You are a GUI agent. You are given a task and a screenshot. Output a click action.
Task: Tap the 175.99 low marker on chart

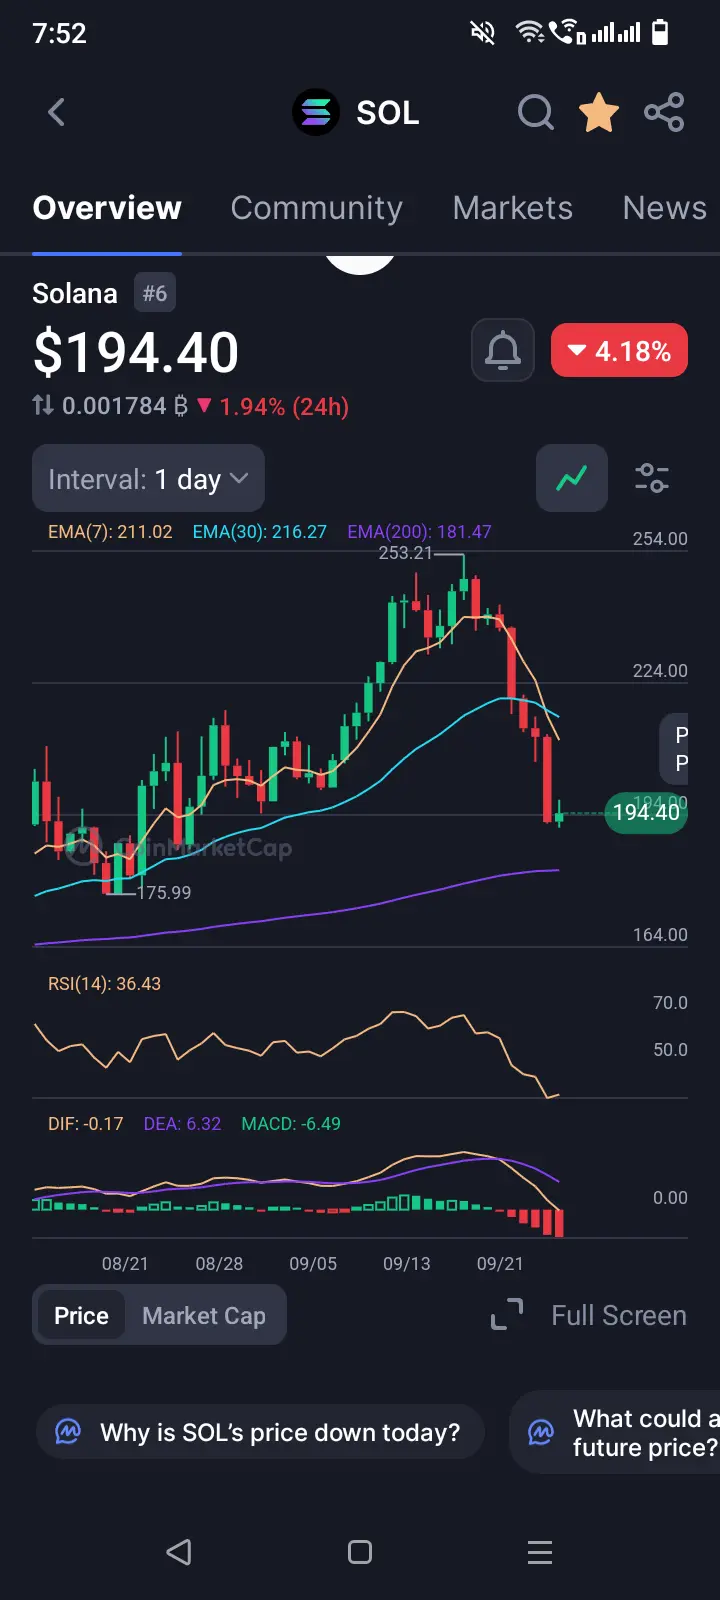click(x=164, y=892)
